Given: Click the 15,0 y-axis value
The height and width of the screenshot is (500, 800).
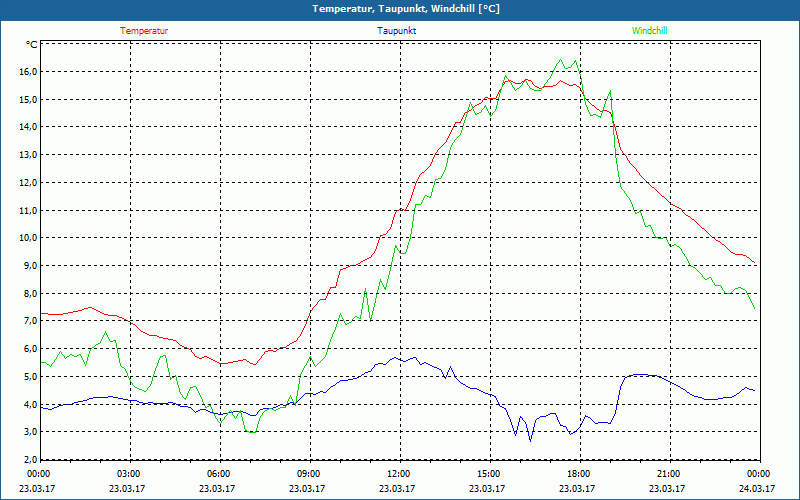Looking at the screenshot, I should (28, 99).
